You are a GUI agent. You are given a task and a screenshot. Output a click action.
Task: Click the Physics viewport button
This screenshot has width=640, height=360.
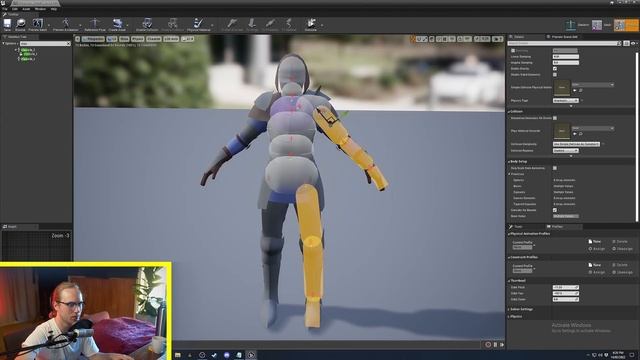point(137,39)
